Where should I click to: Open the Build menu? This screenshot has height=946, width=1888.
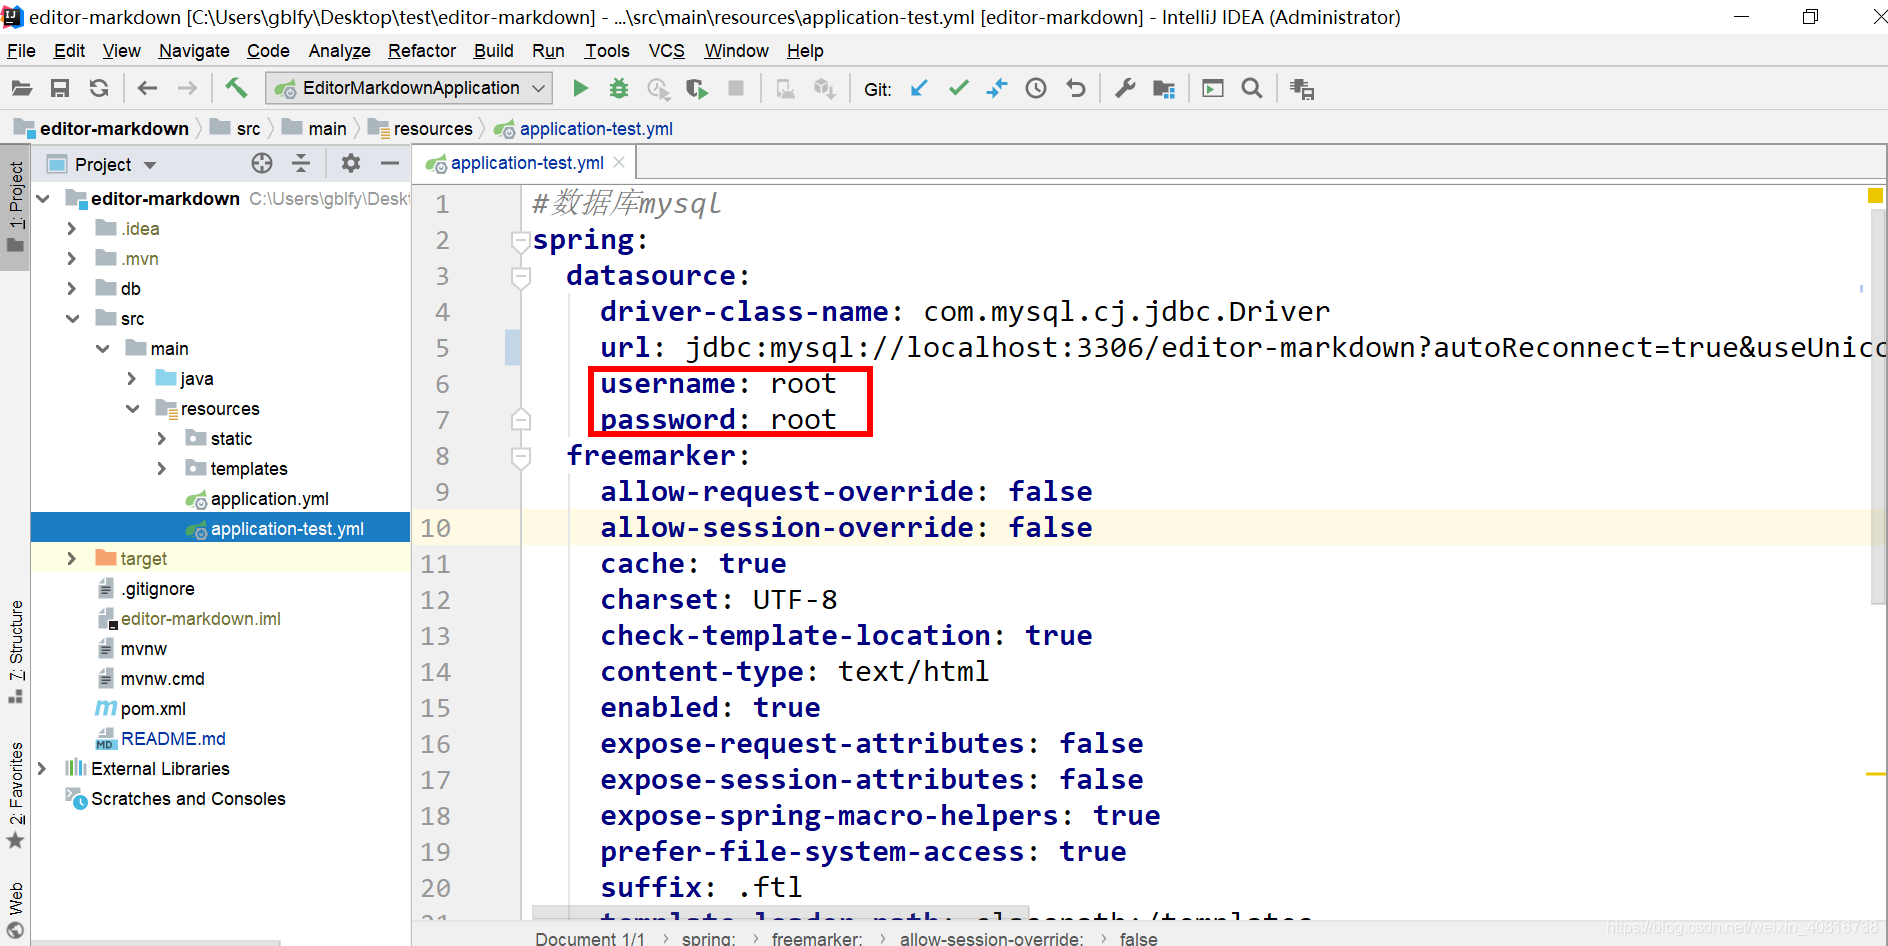point(493,51)
